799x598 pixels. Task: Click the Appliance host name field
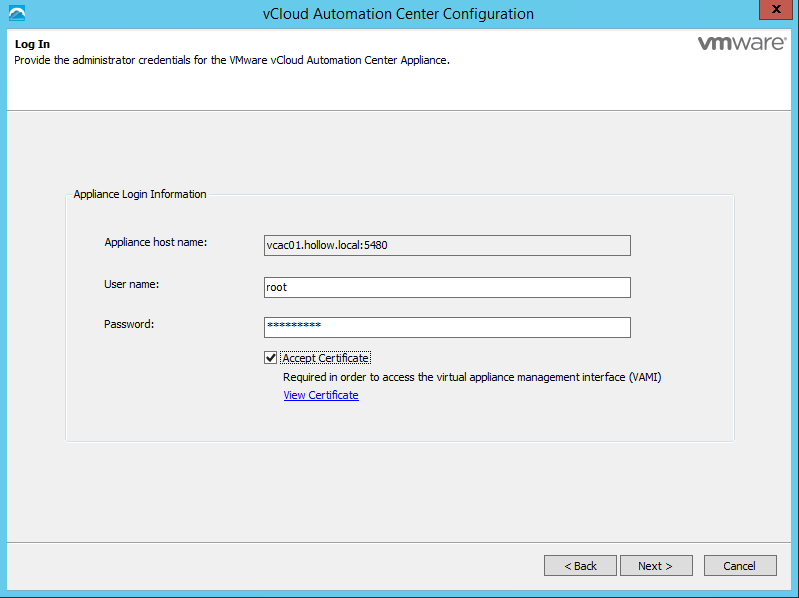coord(446,246)
